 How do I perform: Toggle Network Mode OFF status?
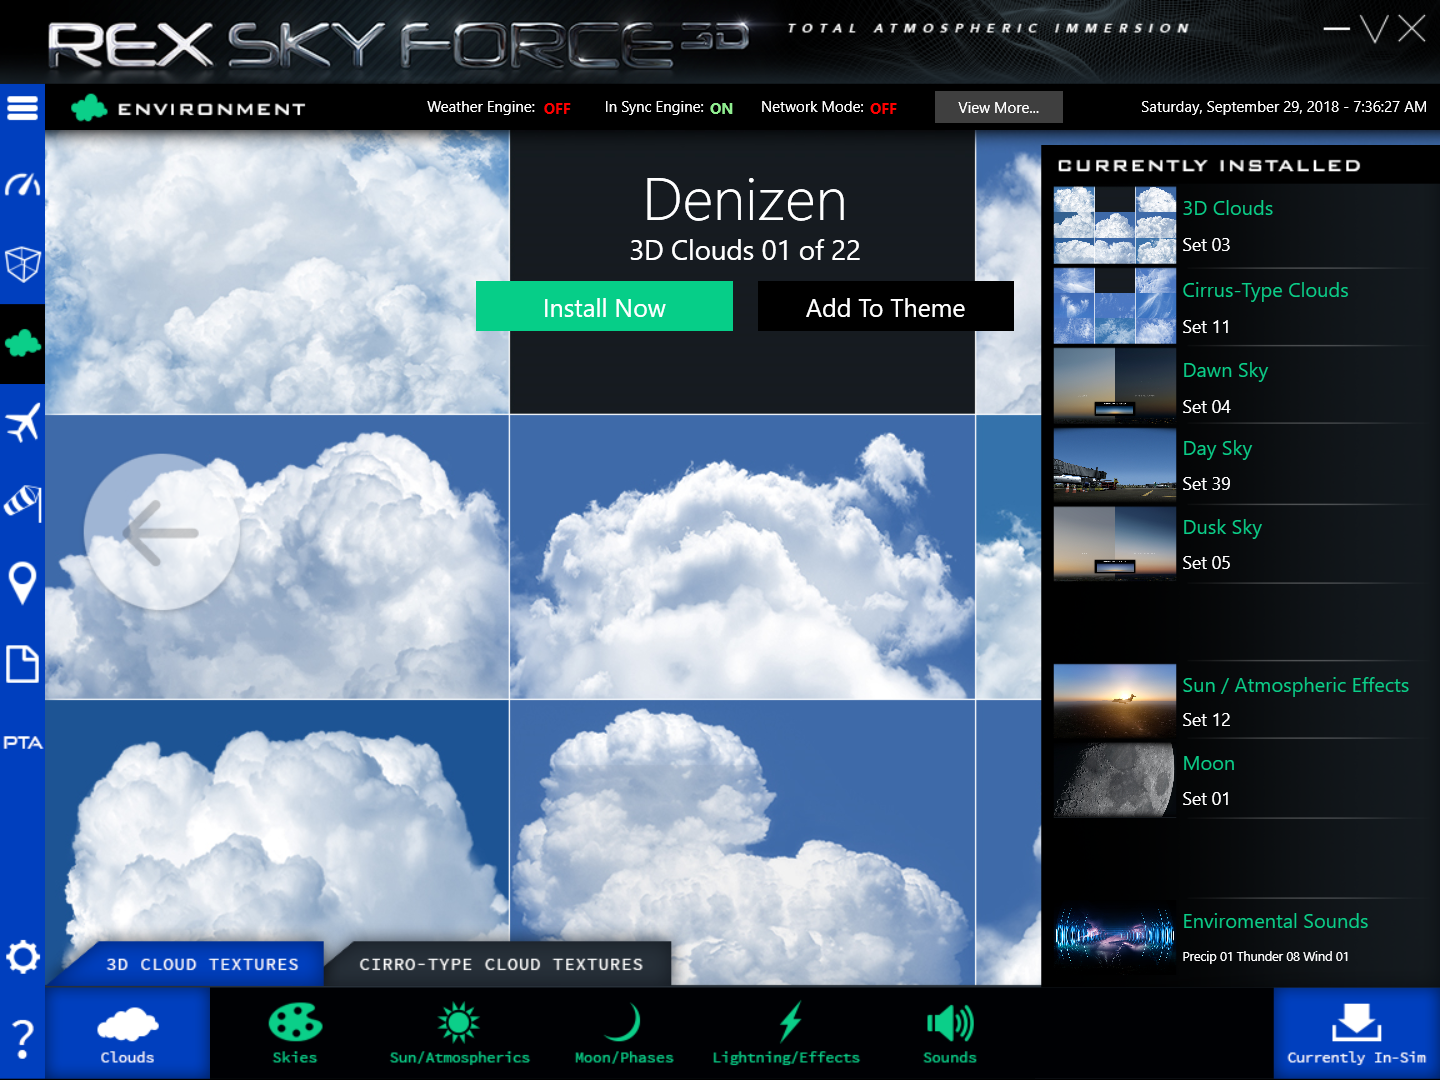(x=883, y=108)
